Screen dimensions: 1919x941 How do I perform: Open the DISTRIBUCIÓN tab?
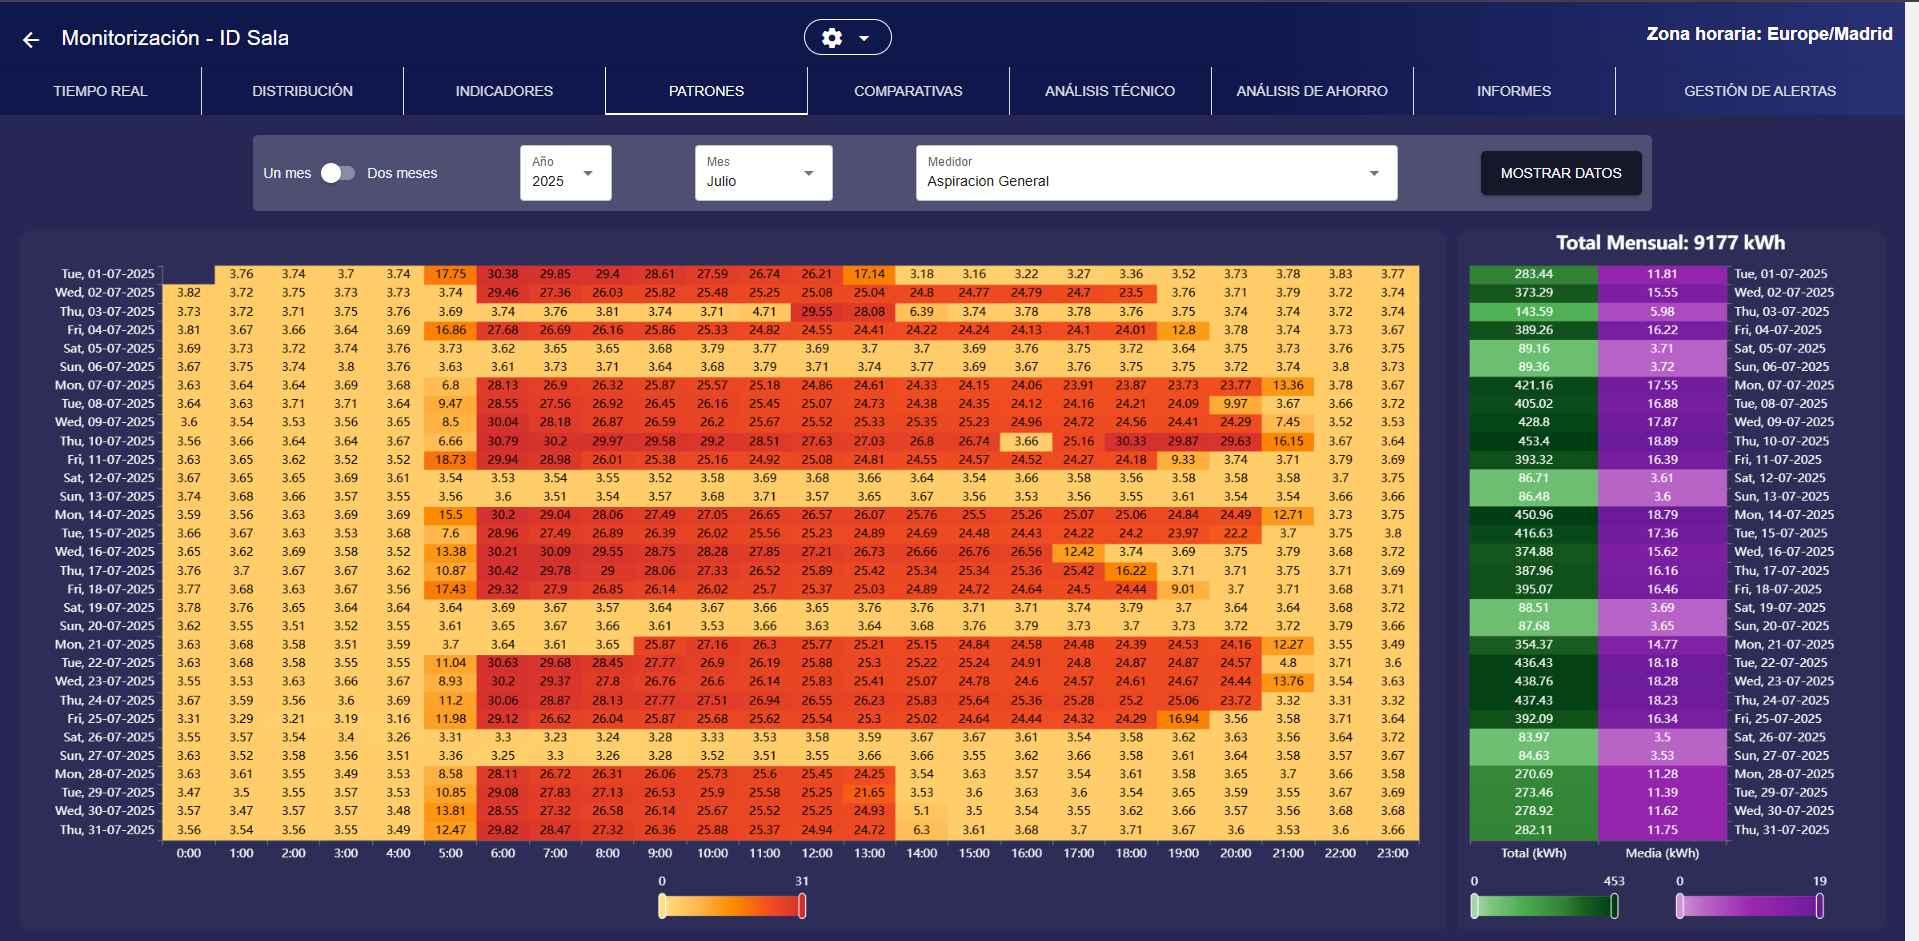click(x=302, y=91)
